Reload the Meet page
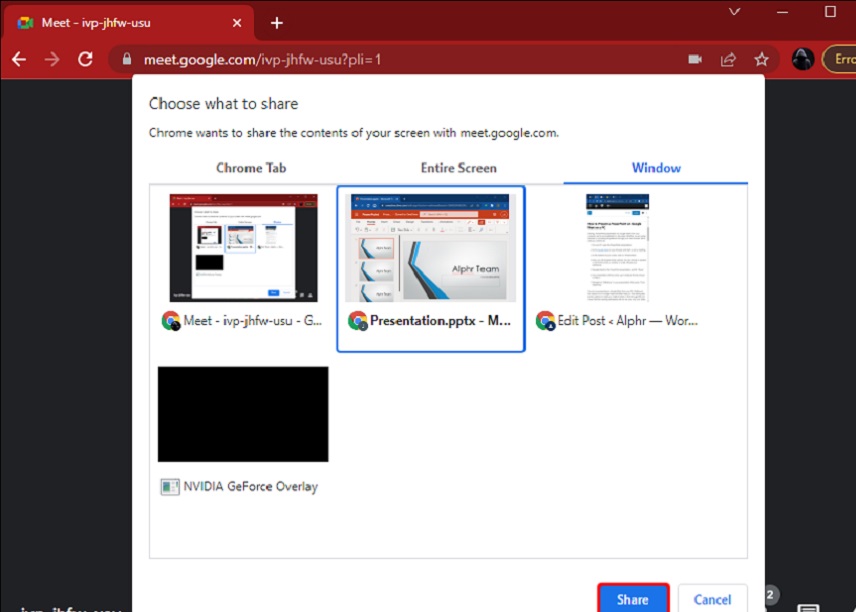856x612 pixels. pyautogui.click(x=85, y=59)
